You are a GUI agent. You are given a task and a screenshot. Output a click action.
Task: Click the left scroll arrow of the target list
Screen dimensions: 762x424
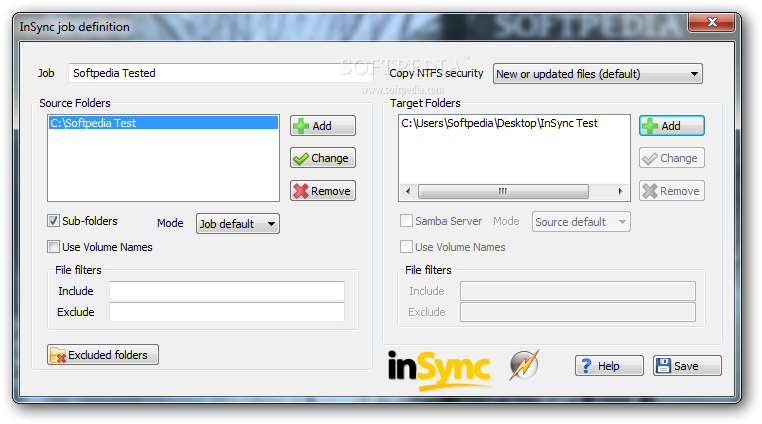tap(408, 191)
